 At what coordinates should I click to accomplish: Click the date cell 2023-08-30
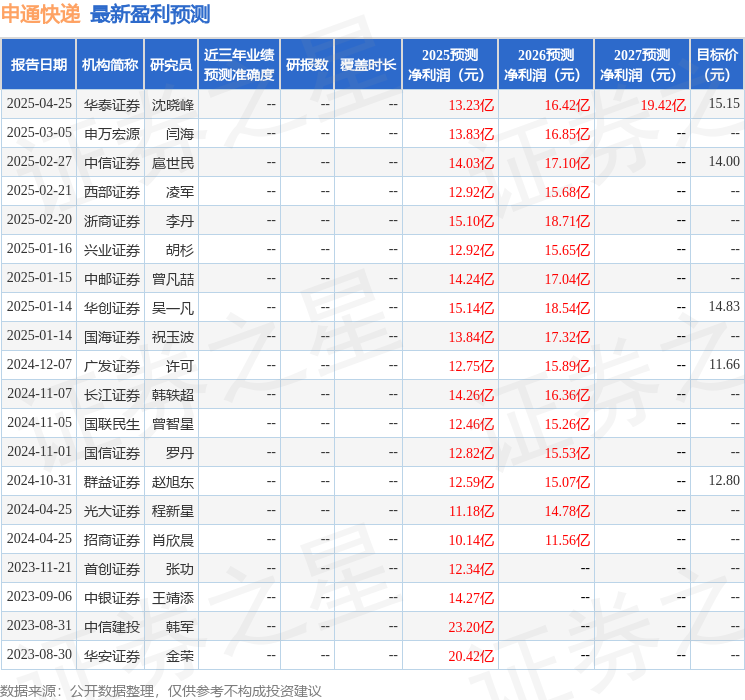pos(39,654)
